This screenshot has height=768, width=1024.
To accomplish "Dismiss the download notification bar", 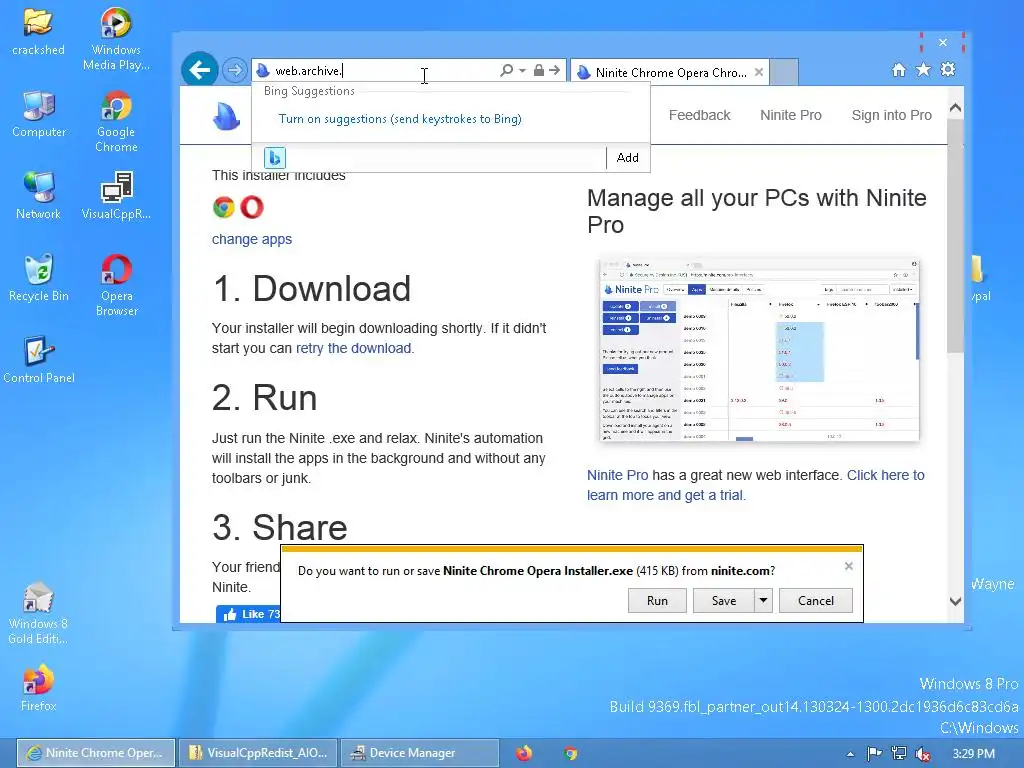I will coord(848,566).
